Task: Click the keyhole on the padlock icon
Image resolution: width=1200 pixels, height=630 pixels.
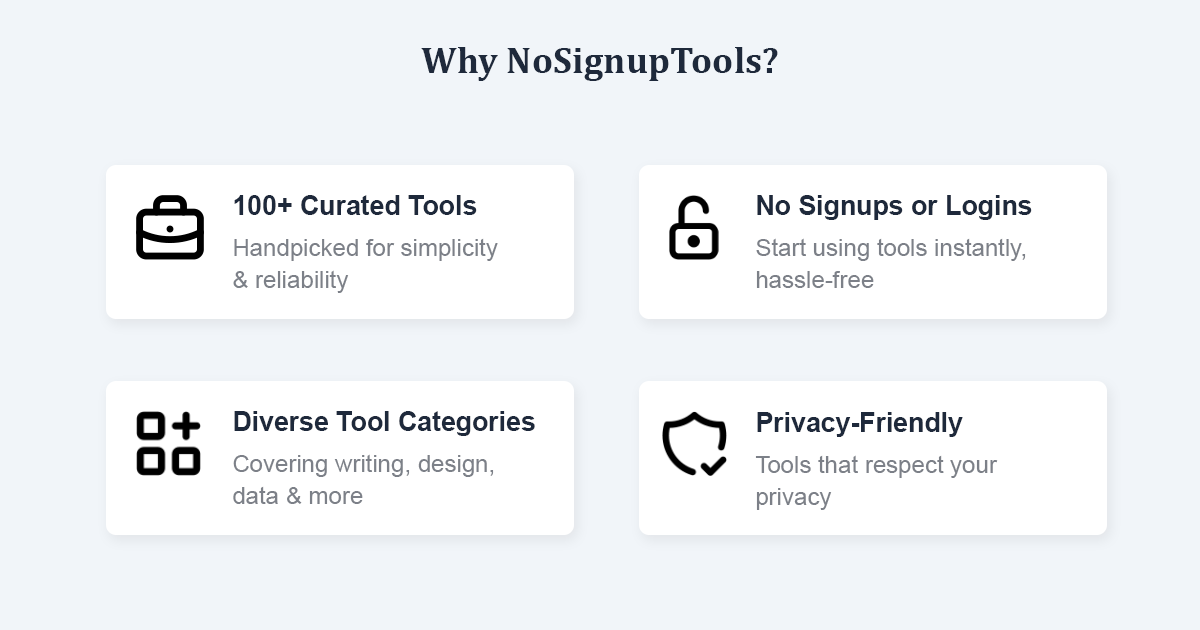Action: click(693, 240)
